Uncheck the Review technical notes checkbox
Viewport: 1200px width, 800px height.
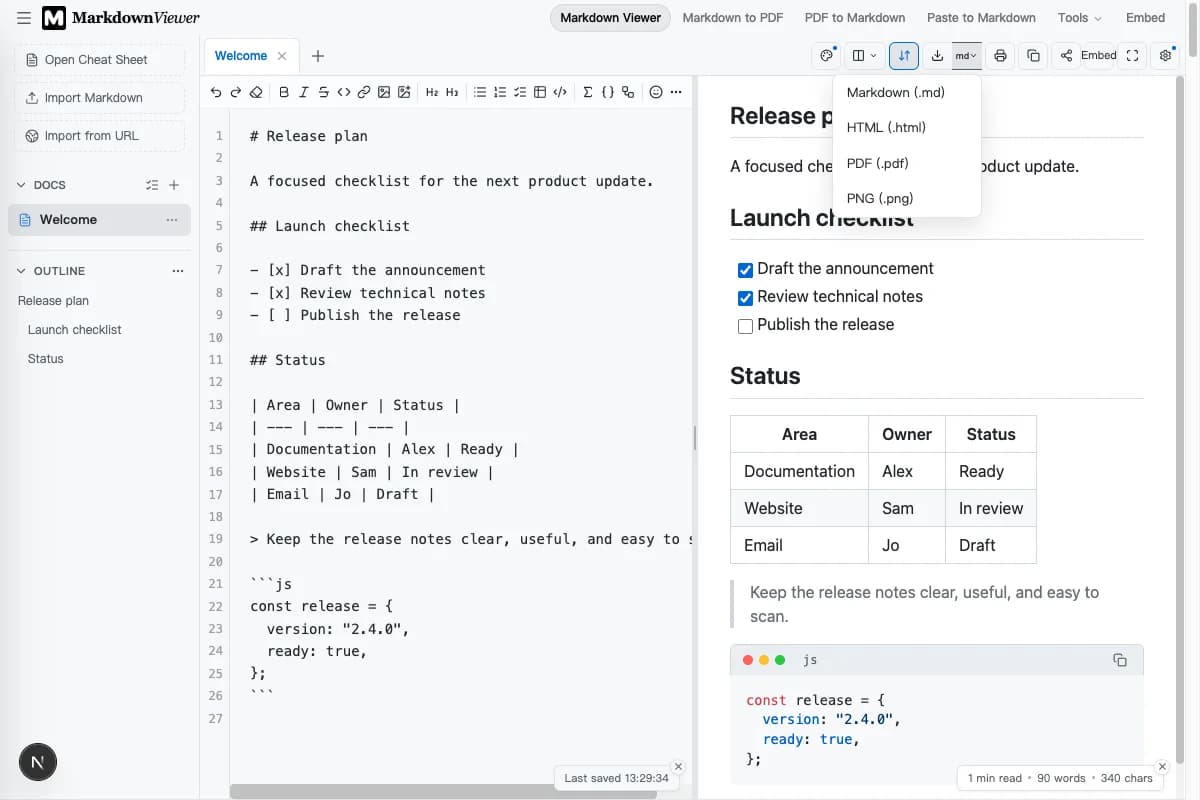(745, 298)
